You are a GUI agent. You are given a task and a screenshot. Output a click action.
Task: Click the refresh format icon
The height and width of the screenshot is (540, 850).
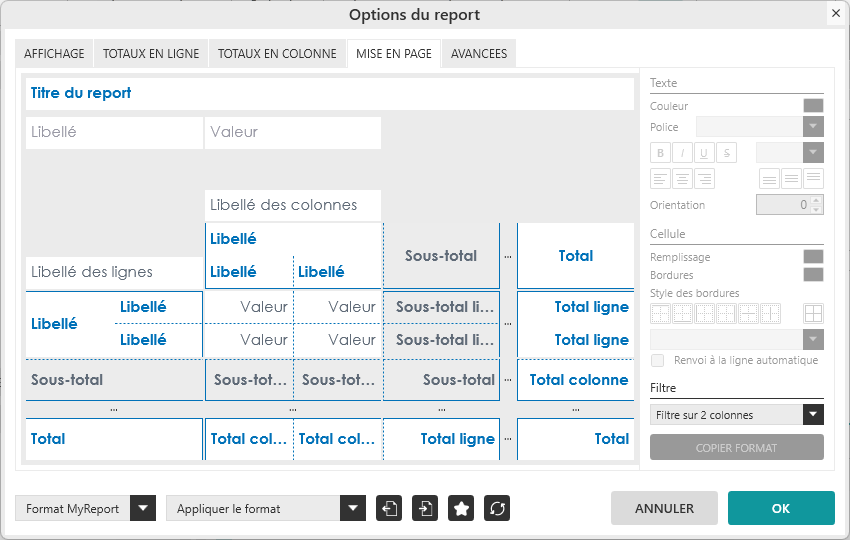[497, 508]
